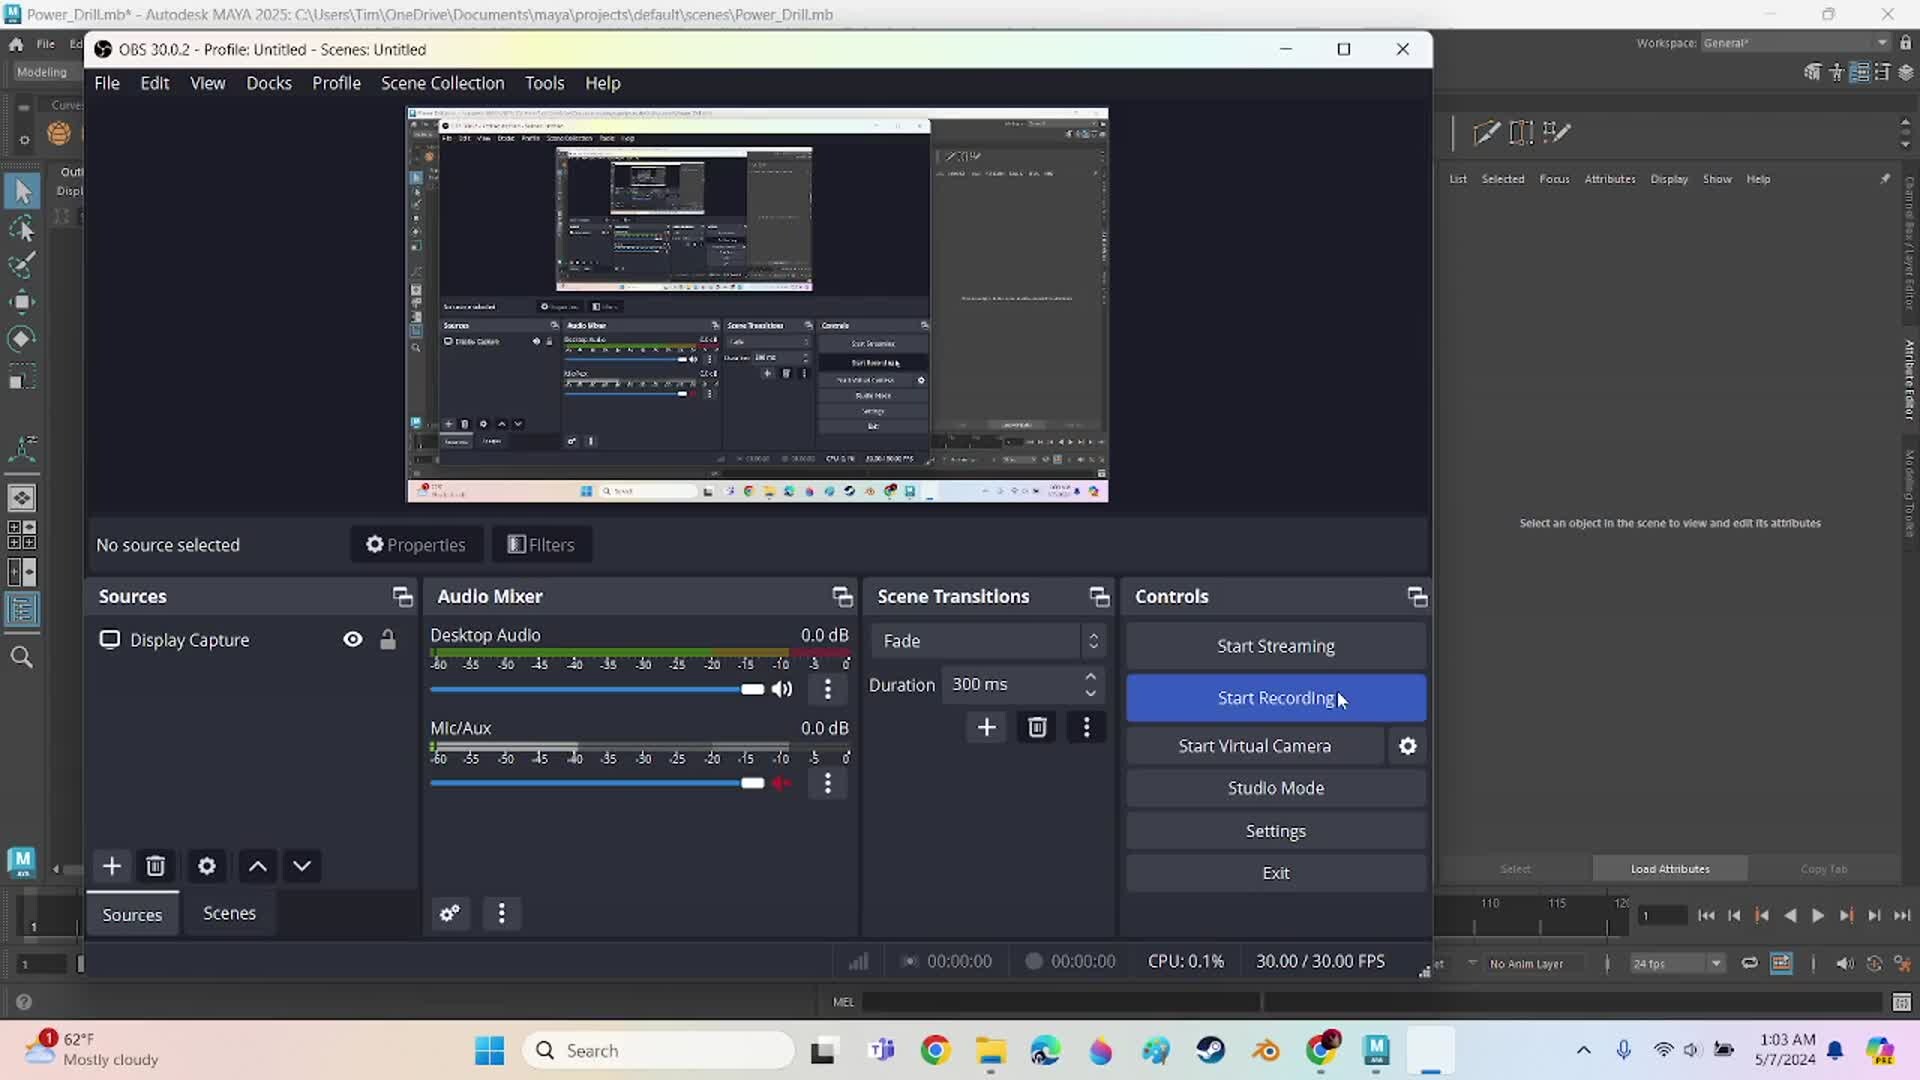This screenshot has width=1920, height=1080.
Task: Delete transition with trash icon
Action: (1037, 727)
